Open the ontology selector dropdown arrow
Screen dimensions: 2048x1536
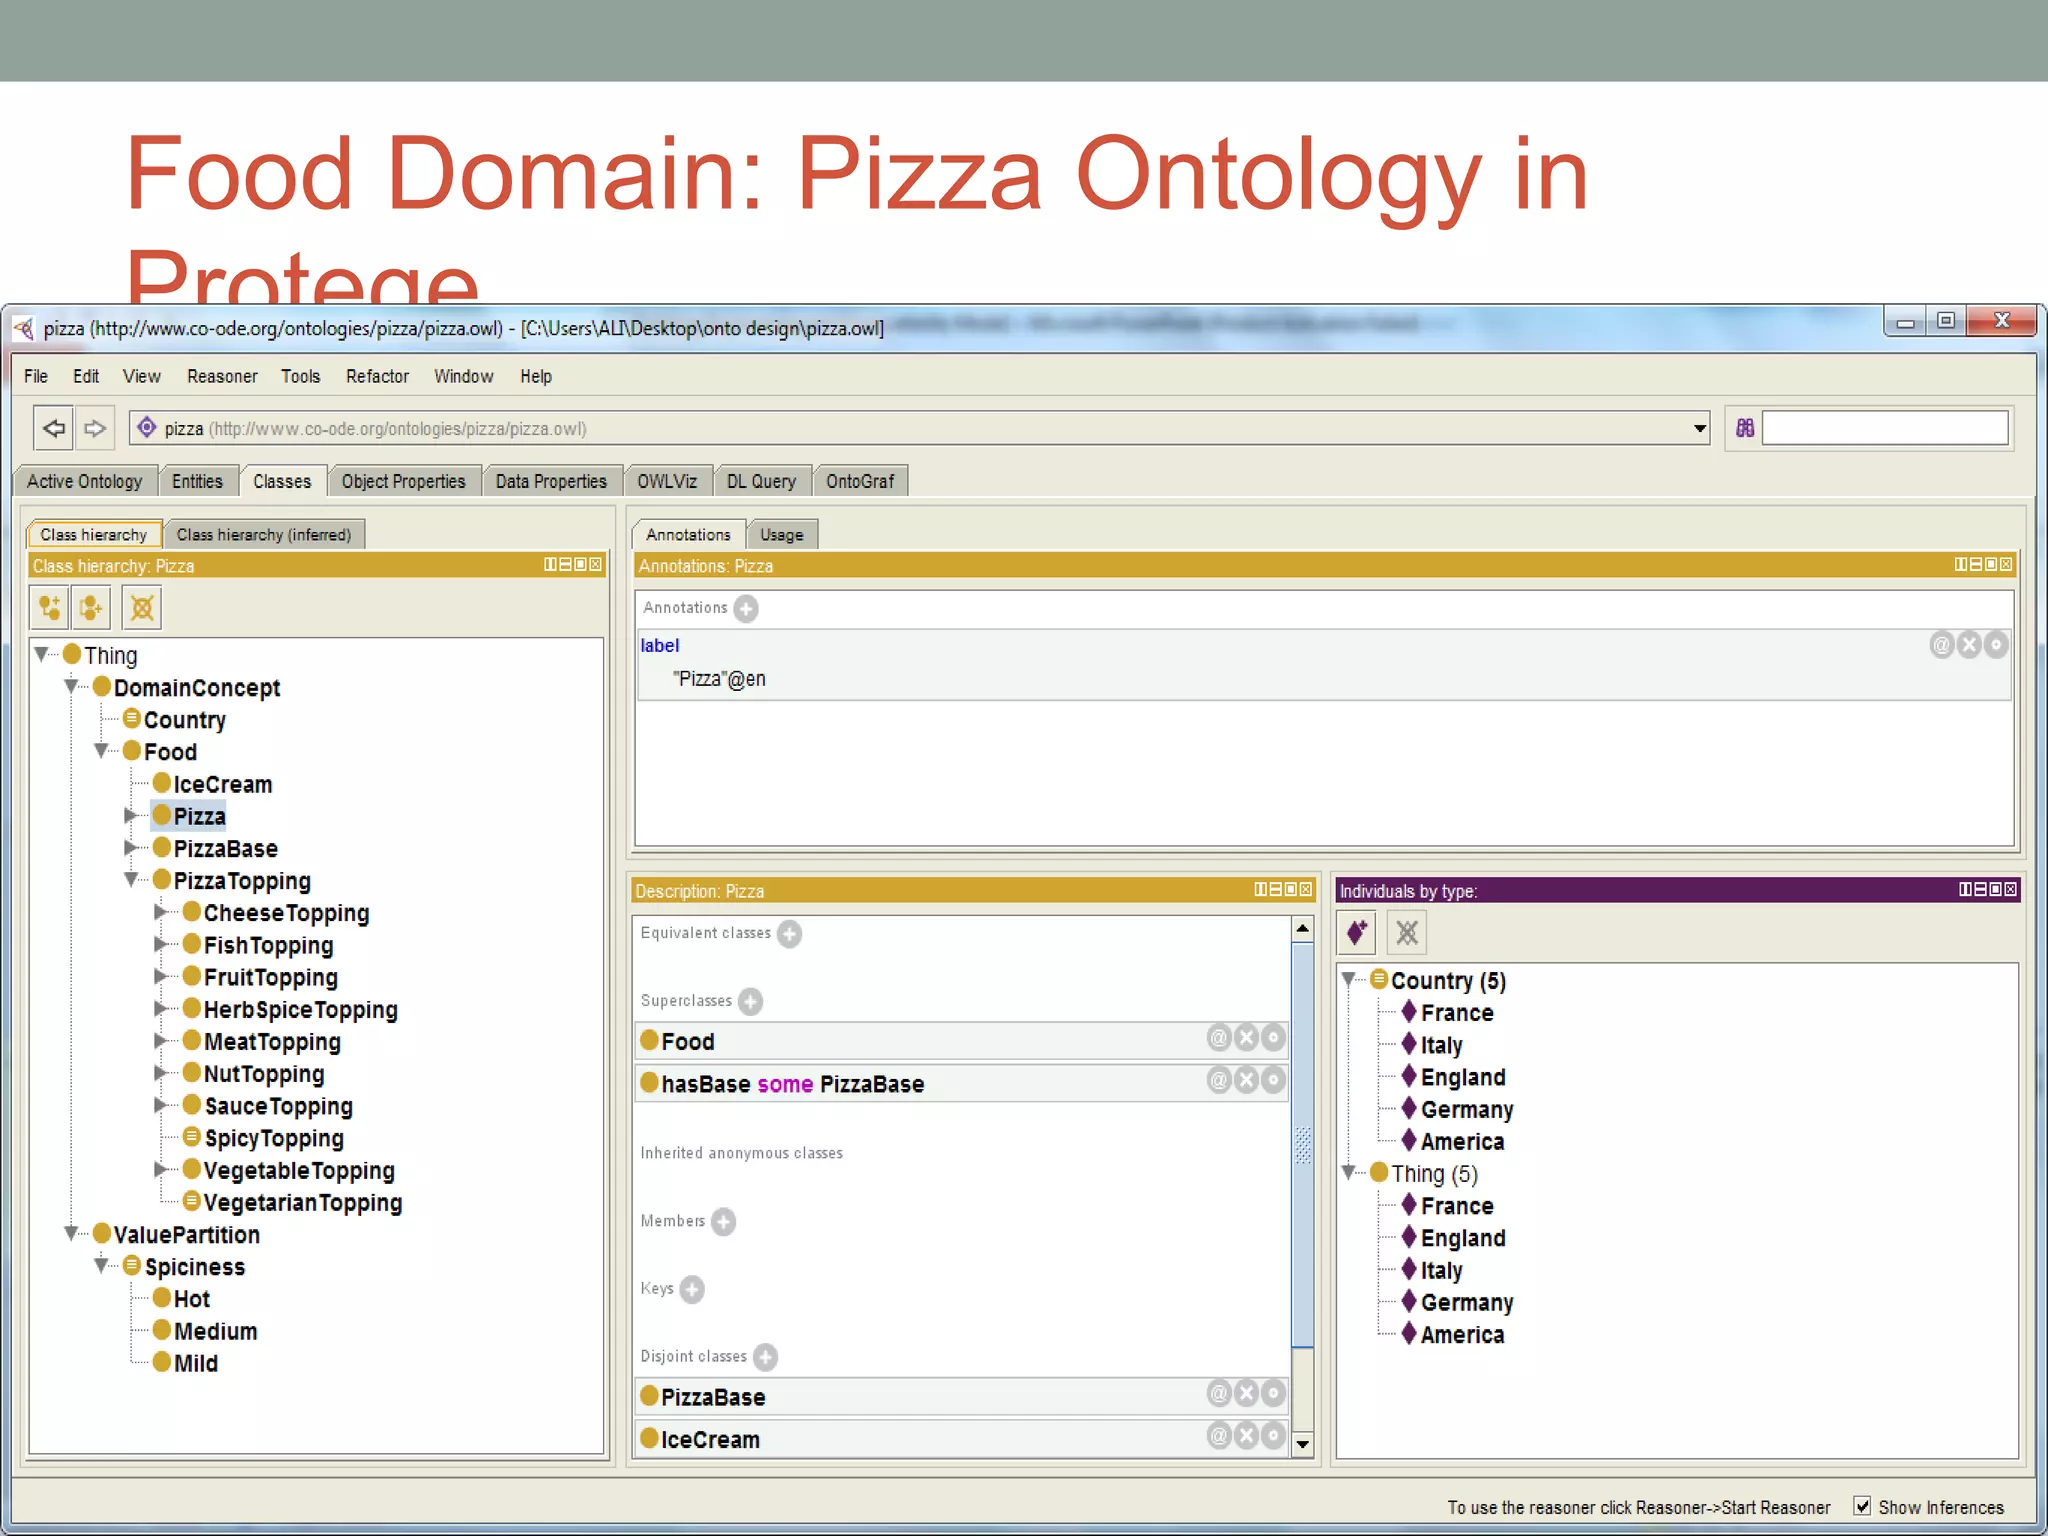point(1699,428)
